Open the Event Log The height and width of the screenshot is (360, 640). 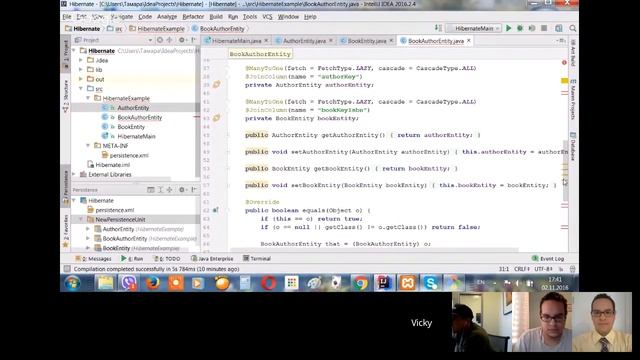click(x=548, y=258)
